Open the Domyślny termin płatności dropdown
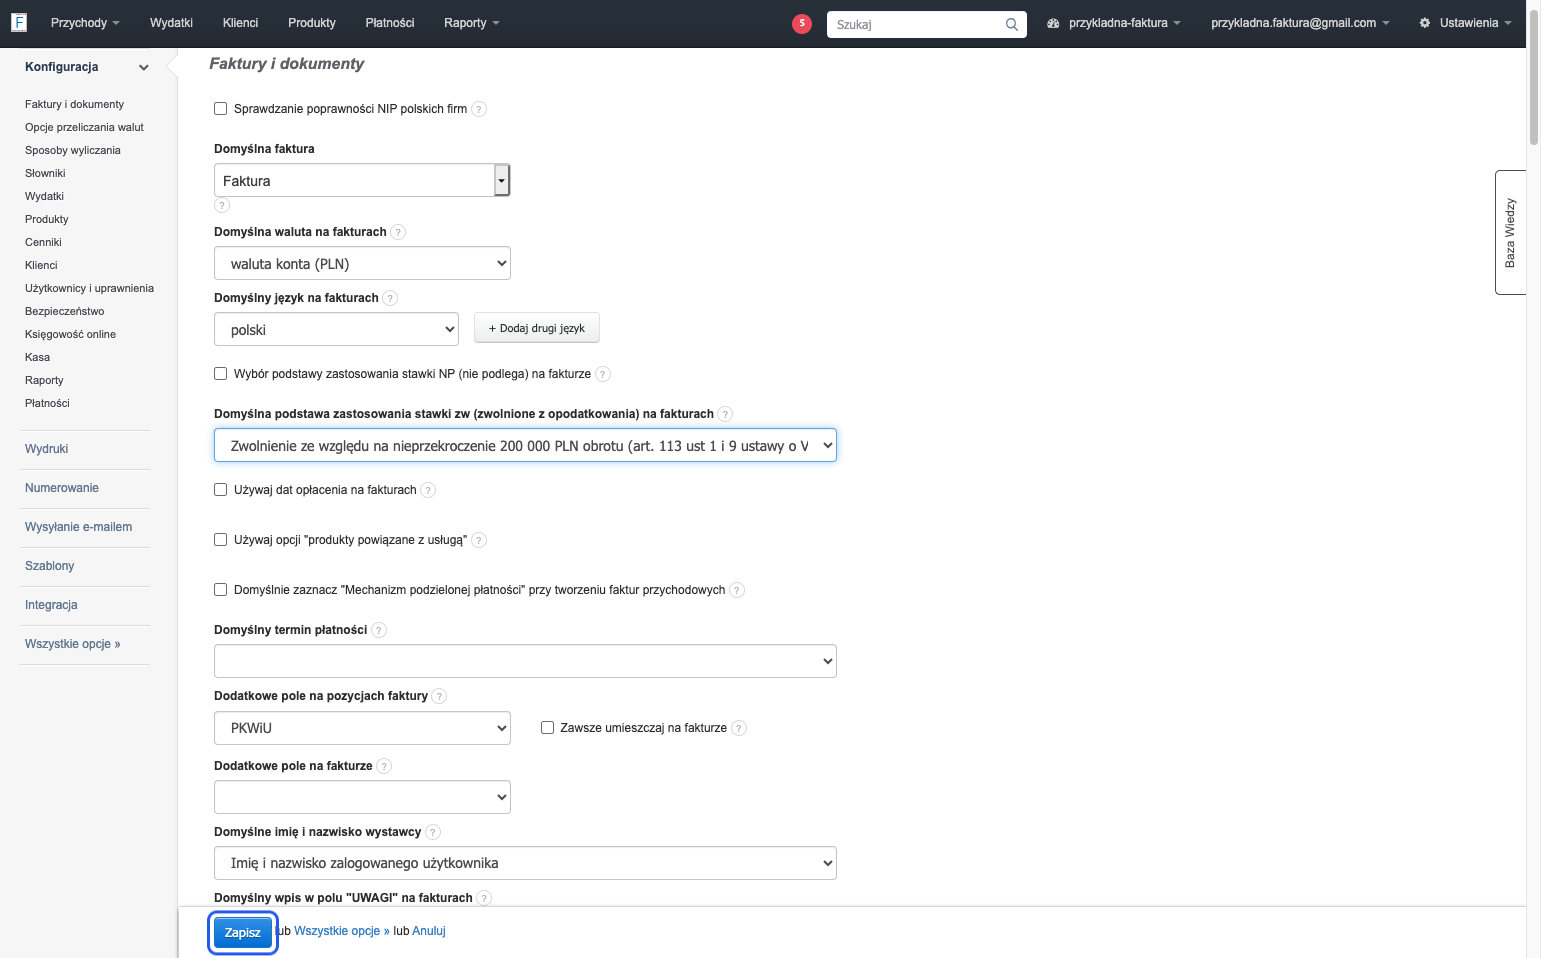Viewport: 1541px width, 958px height. [x=525, y=661]
